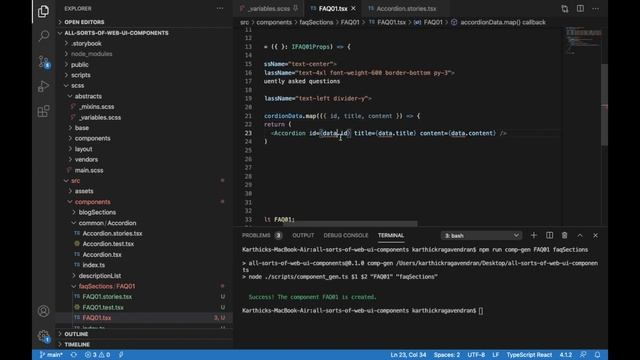Viewport: 640px width, 360px height.
Task: Click the editor minimap preview
Action: tap(583, 41)
